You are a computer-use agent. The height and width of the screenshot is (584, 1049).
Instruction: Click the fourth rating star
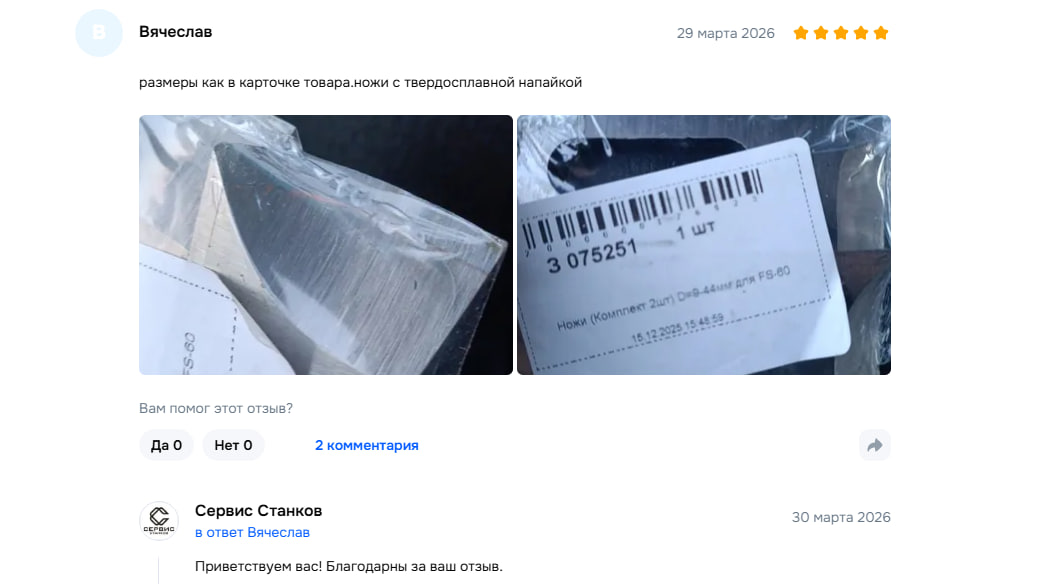coord(861,33)
